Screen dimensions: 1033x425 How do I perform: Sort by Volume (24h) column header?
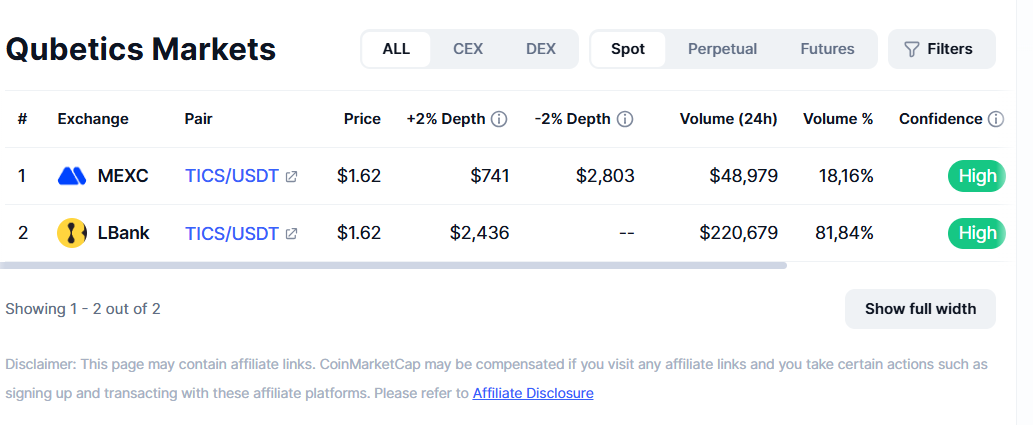point(729,119)
